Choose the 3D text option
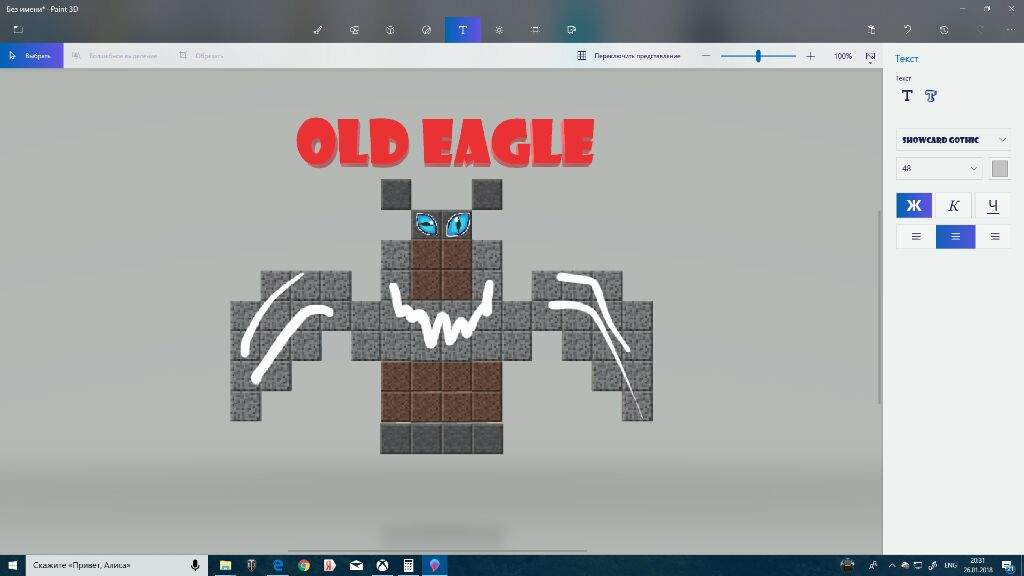Image resolution: width=1024 pixels, height=576 pixels. point(931,96)
